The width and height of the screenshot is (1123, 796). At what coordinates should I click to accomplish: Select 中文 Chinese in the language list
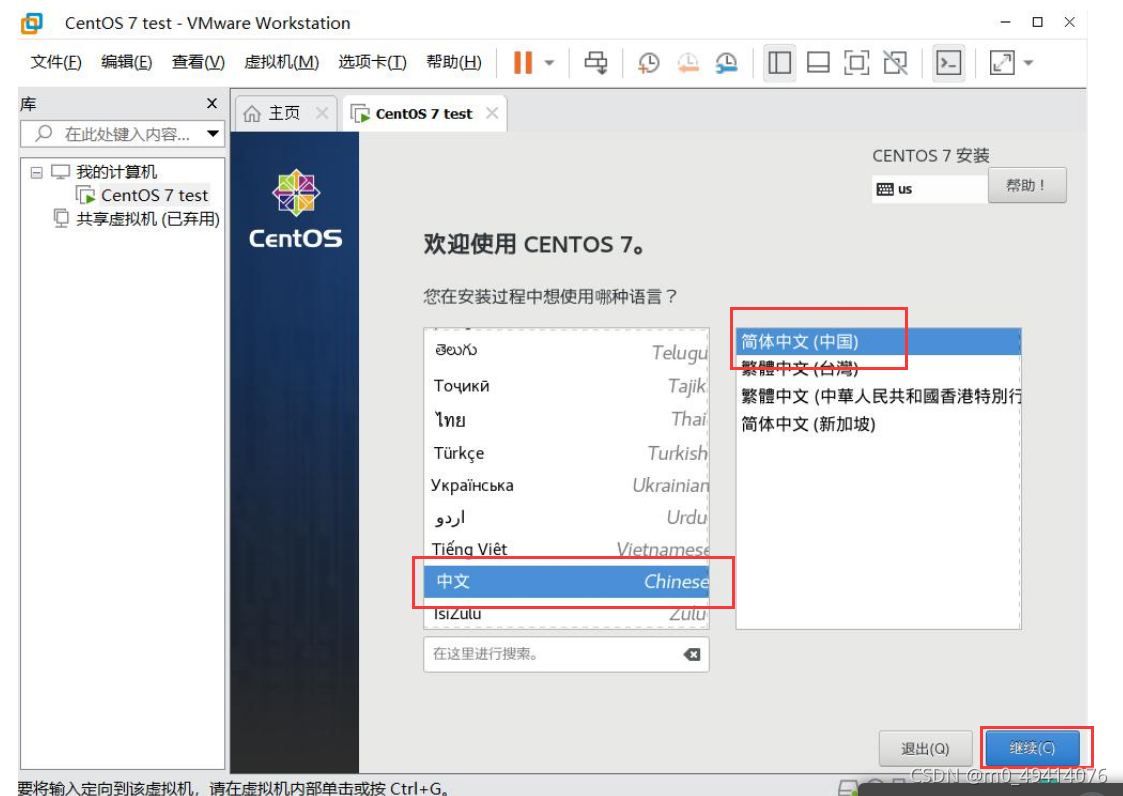[x=567, y=581]
